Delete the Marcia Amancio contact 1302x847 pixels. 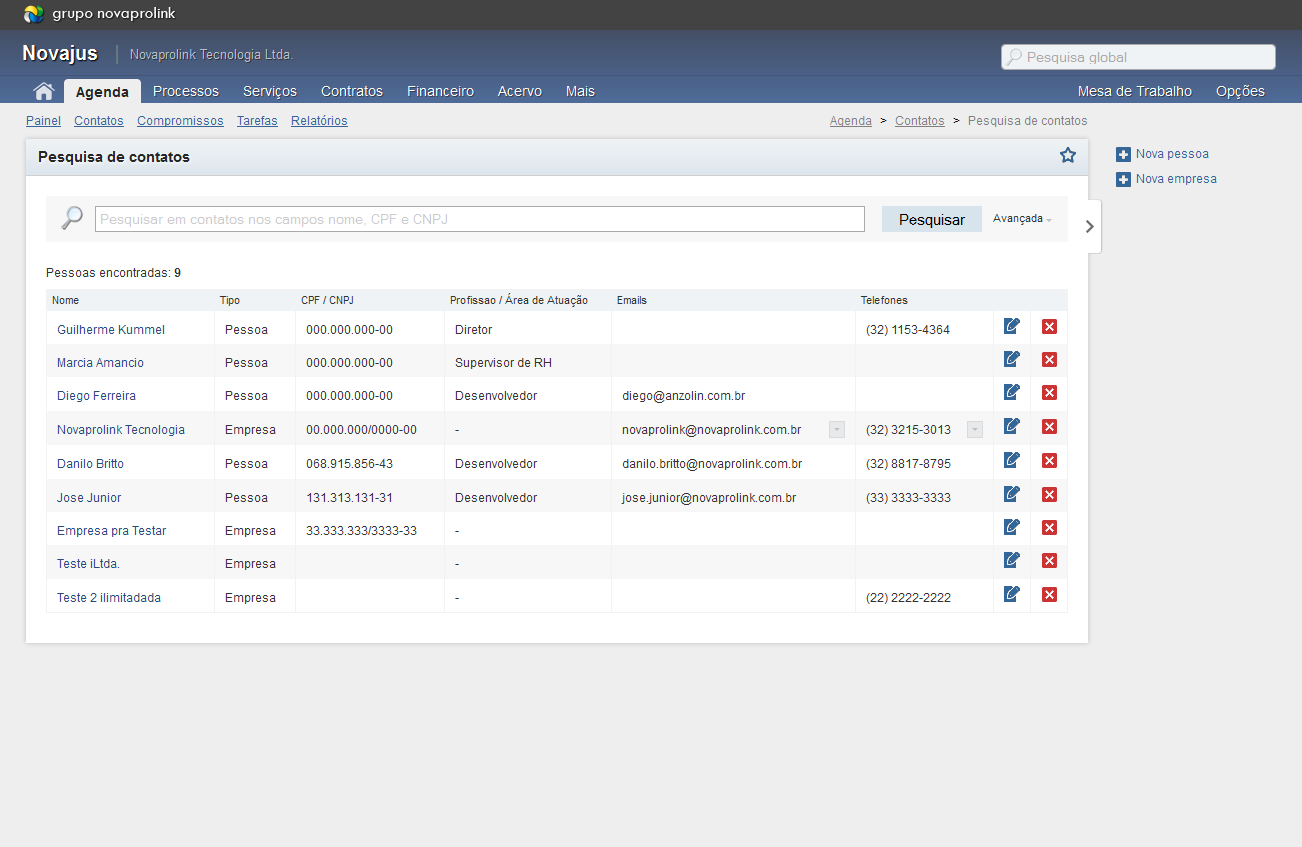point(1049,360)
